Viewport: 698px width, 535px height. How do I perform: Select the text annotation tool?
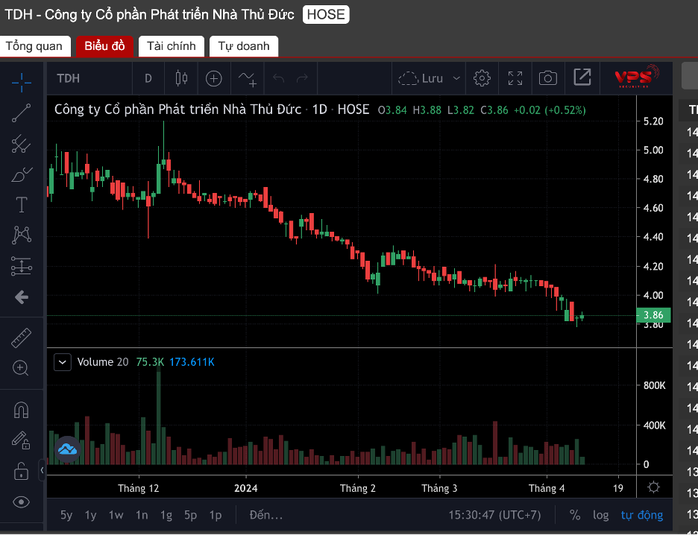pyautogui.click(x=21, y=205)
